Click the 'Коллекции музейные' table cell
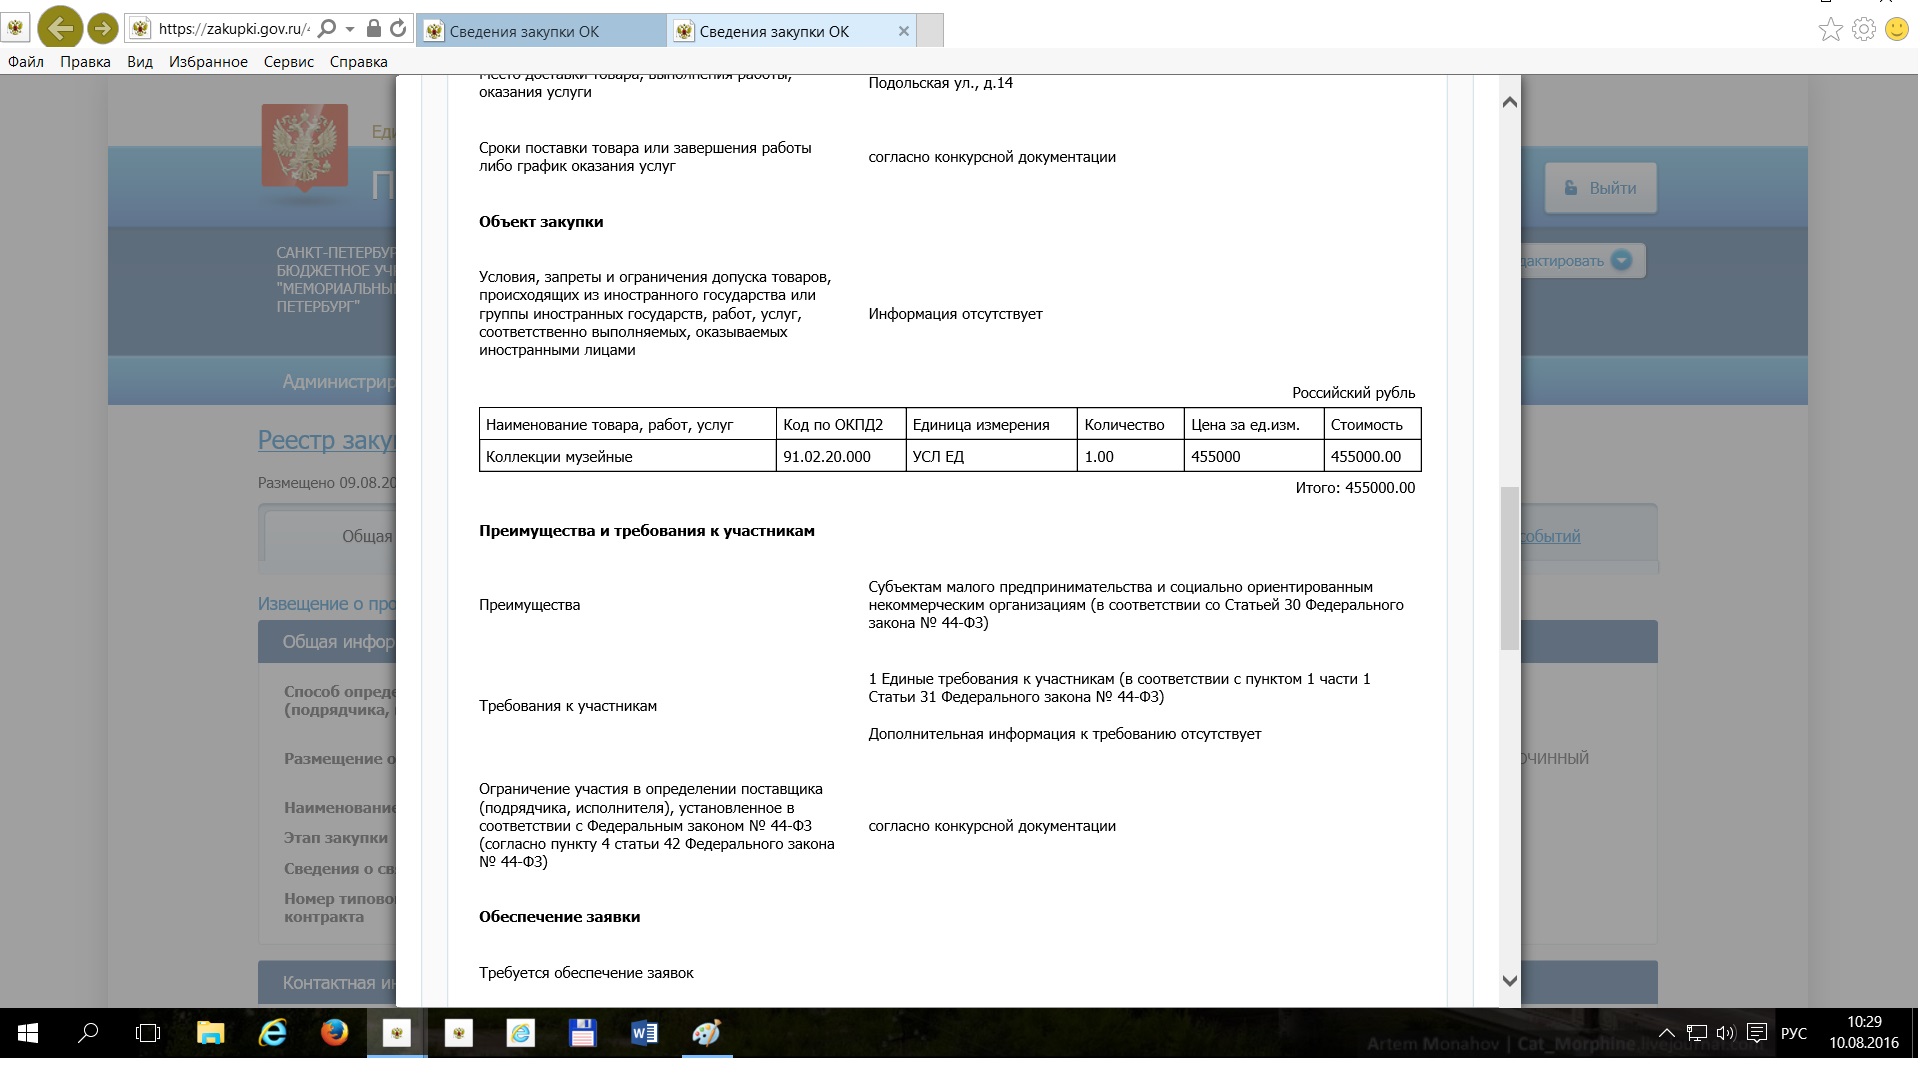 tap(628, 456)
